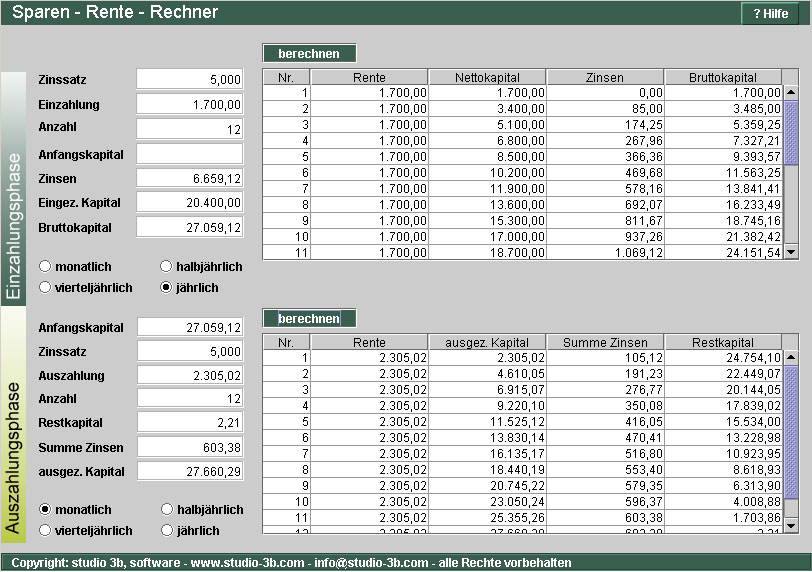Click the Auszahlung input field

190,376
